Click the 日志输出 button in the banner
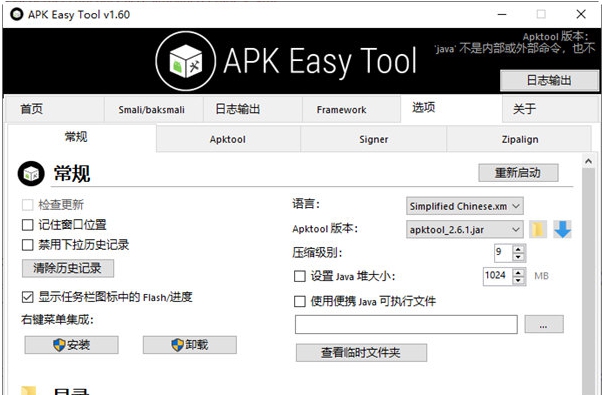This screenshot has height=395, width=602. coord(549,81)
